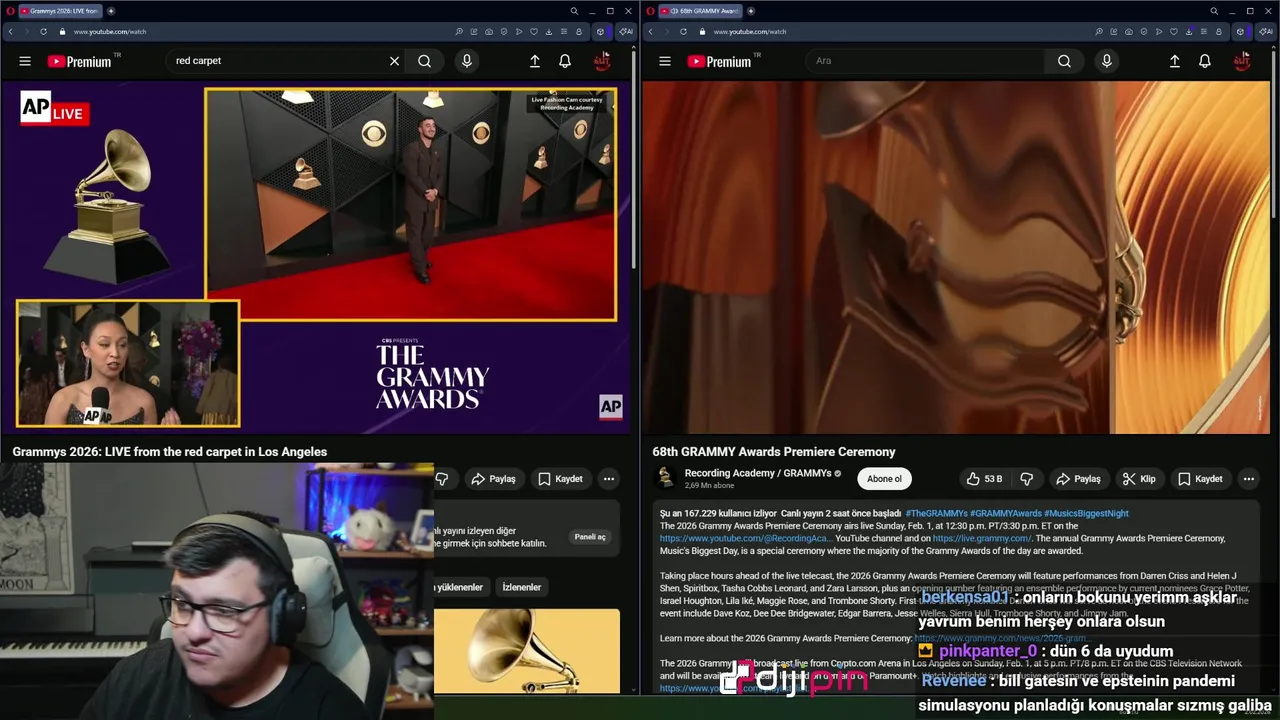
Task: Click the 'Ara' search field in right window
Action: (925, 61)
